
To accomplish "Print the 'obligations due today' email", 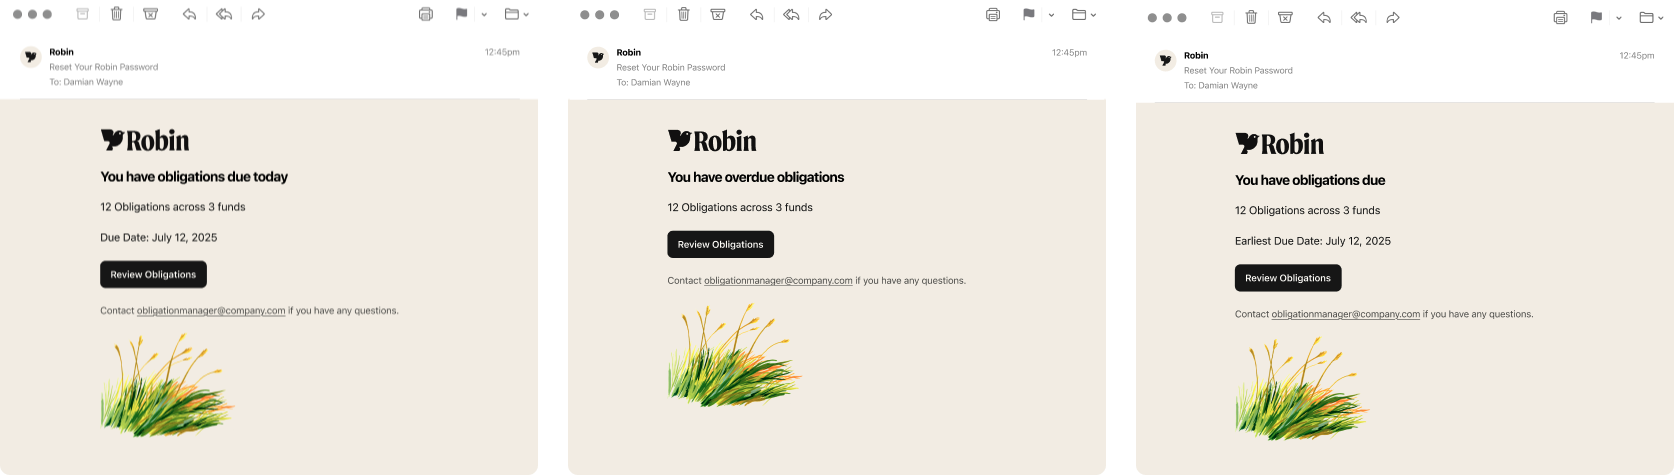I will [x=426, y=14].
